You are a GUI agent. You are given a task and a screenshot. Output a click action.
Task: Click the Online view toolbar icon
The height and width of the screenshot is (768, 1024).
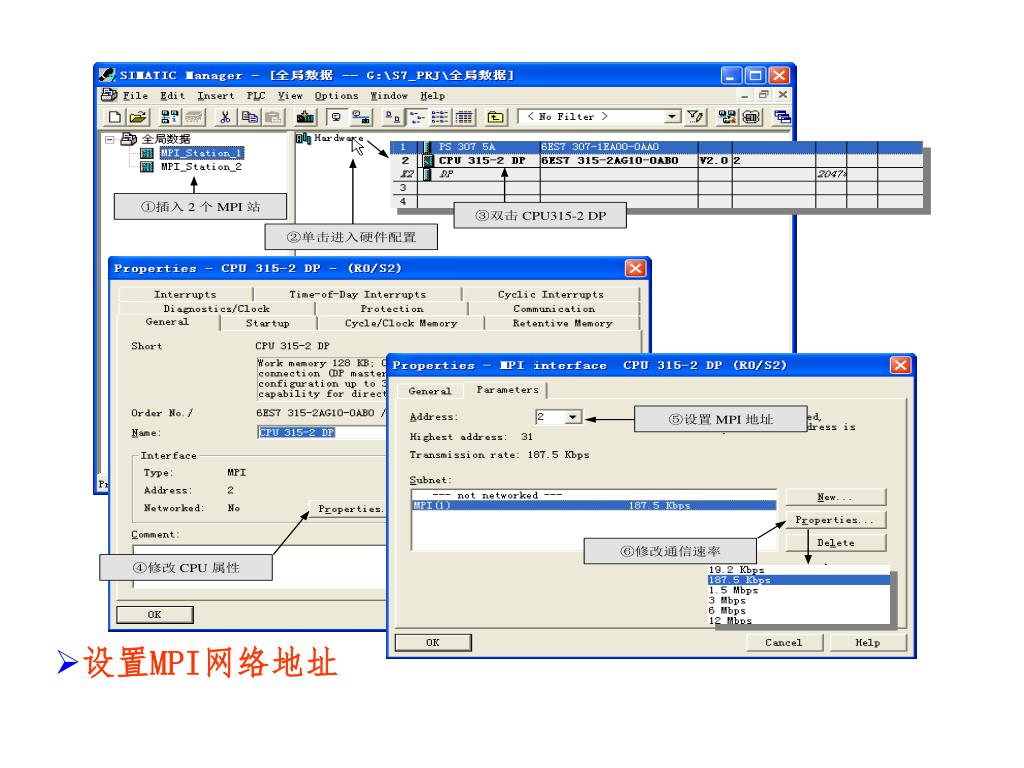point(336,117)
